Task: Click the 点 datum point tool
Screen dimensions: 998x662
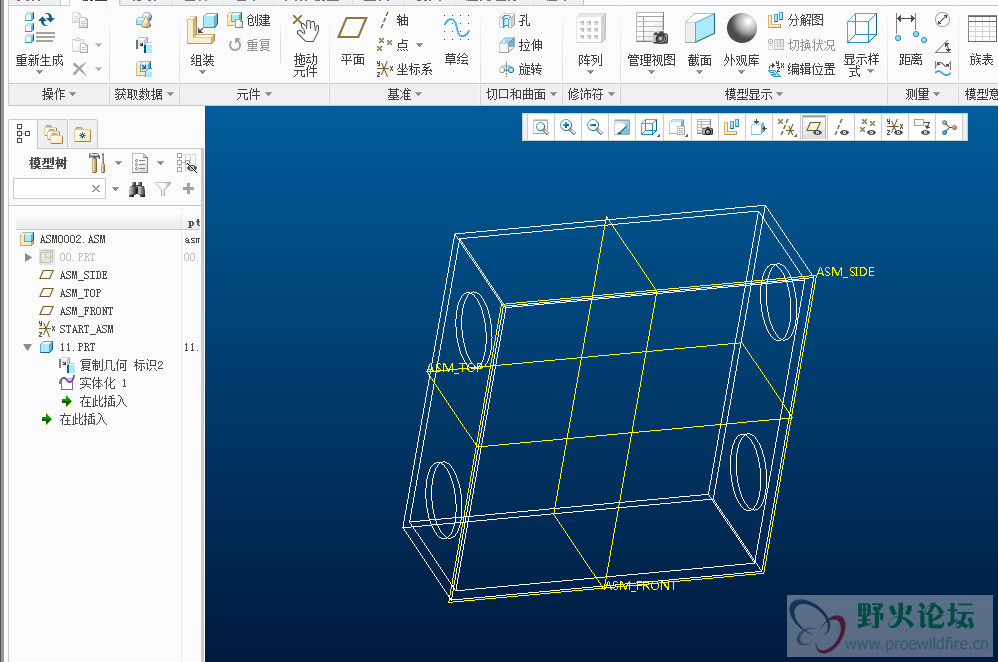Action: click(393, 45)
